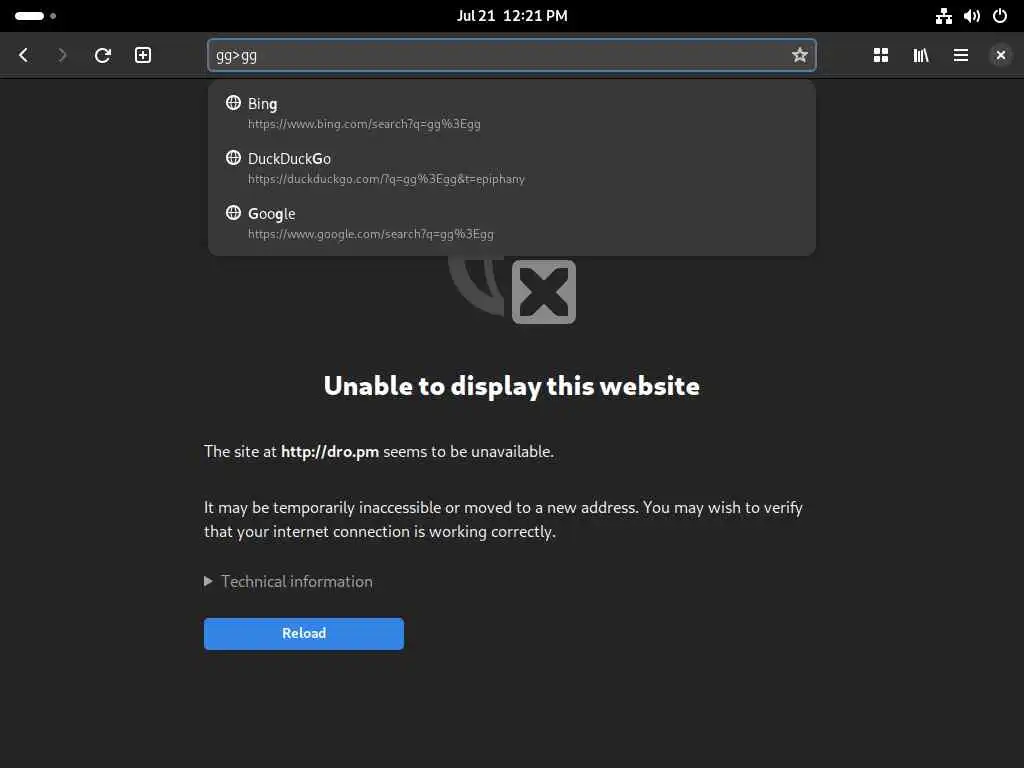This screenshot has height=768, width=1024.
Task: Open the tab overview grid icon
Action: [x=881, y=56]
